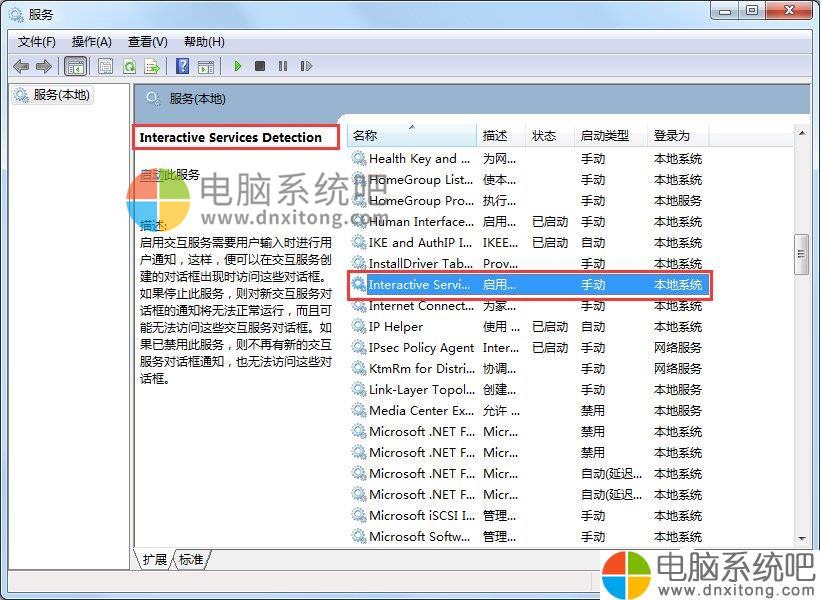820x600 pixels.
Task: Open the 查看(V) menu
Action: (147, 42)
